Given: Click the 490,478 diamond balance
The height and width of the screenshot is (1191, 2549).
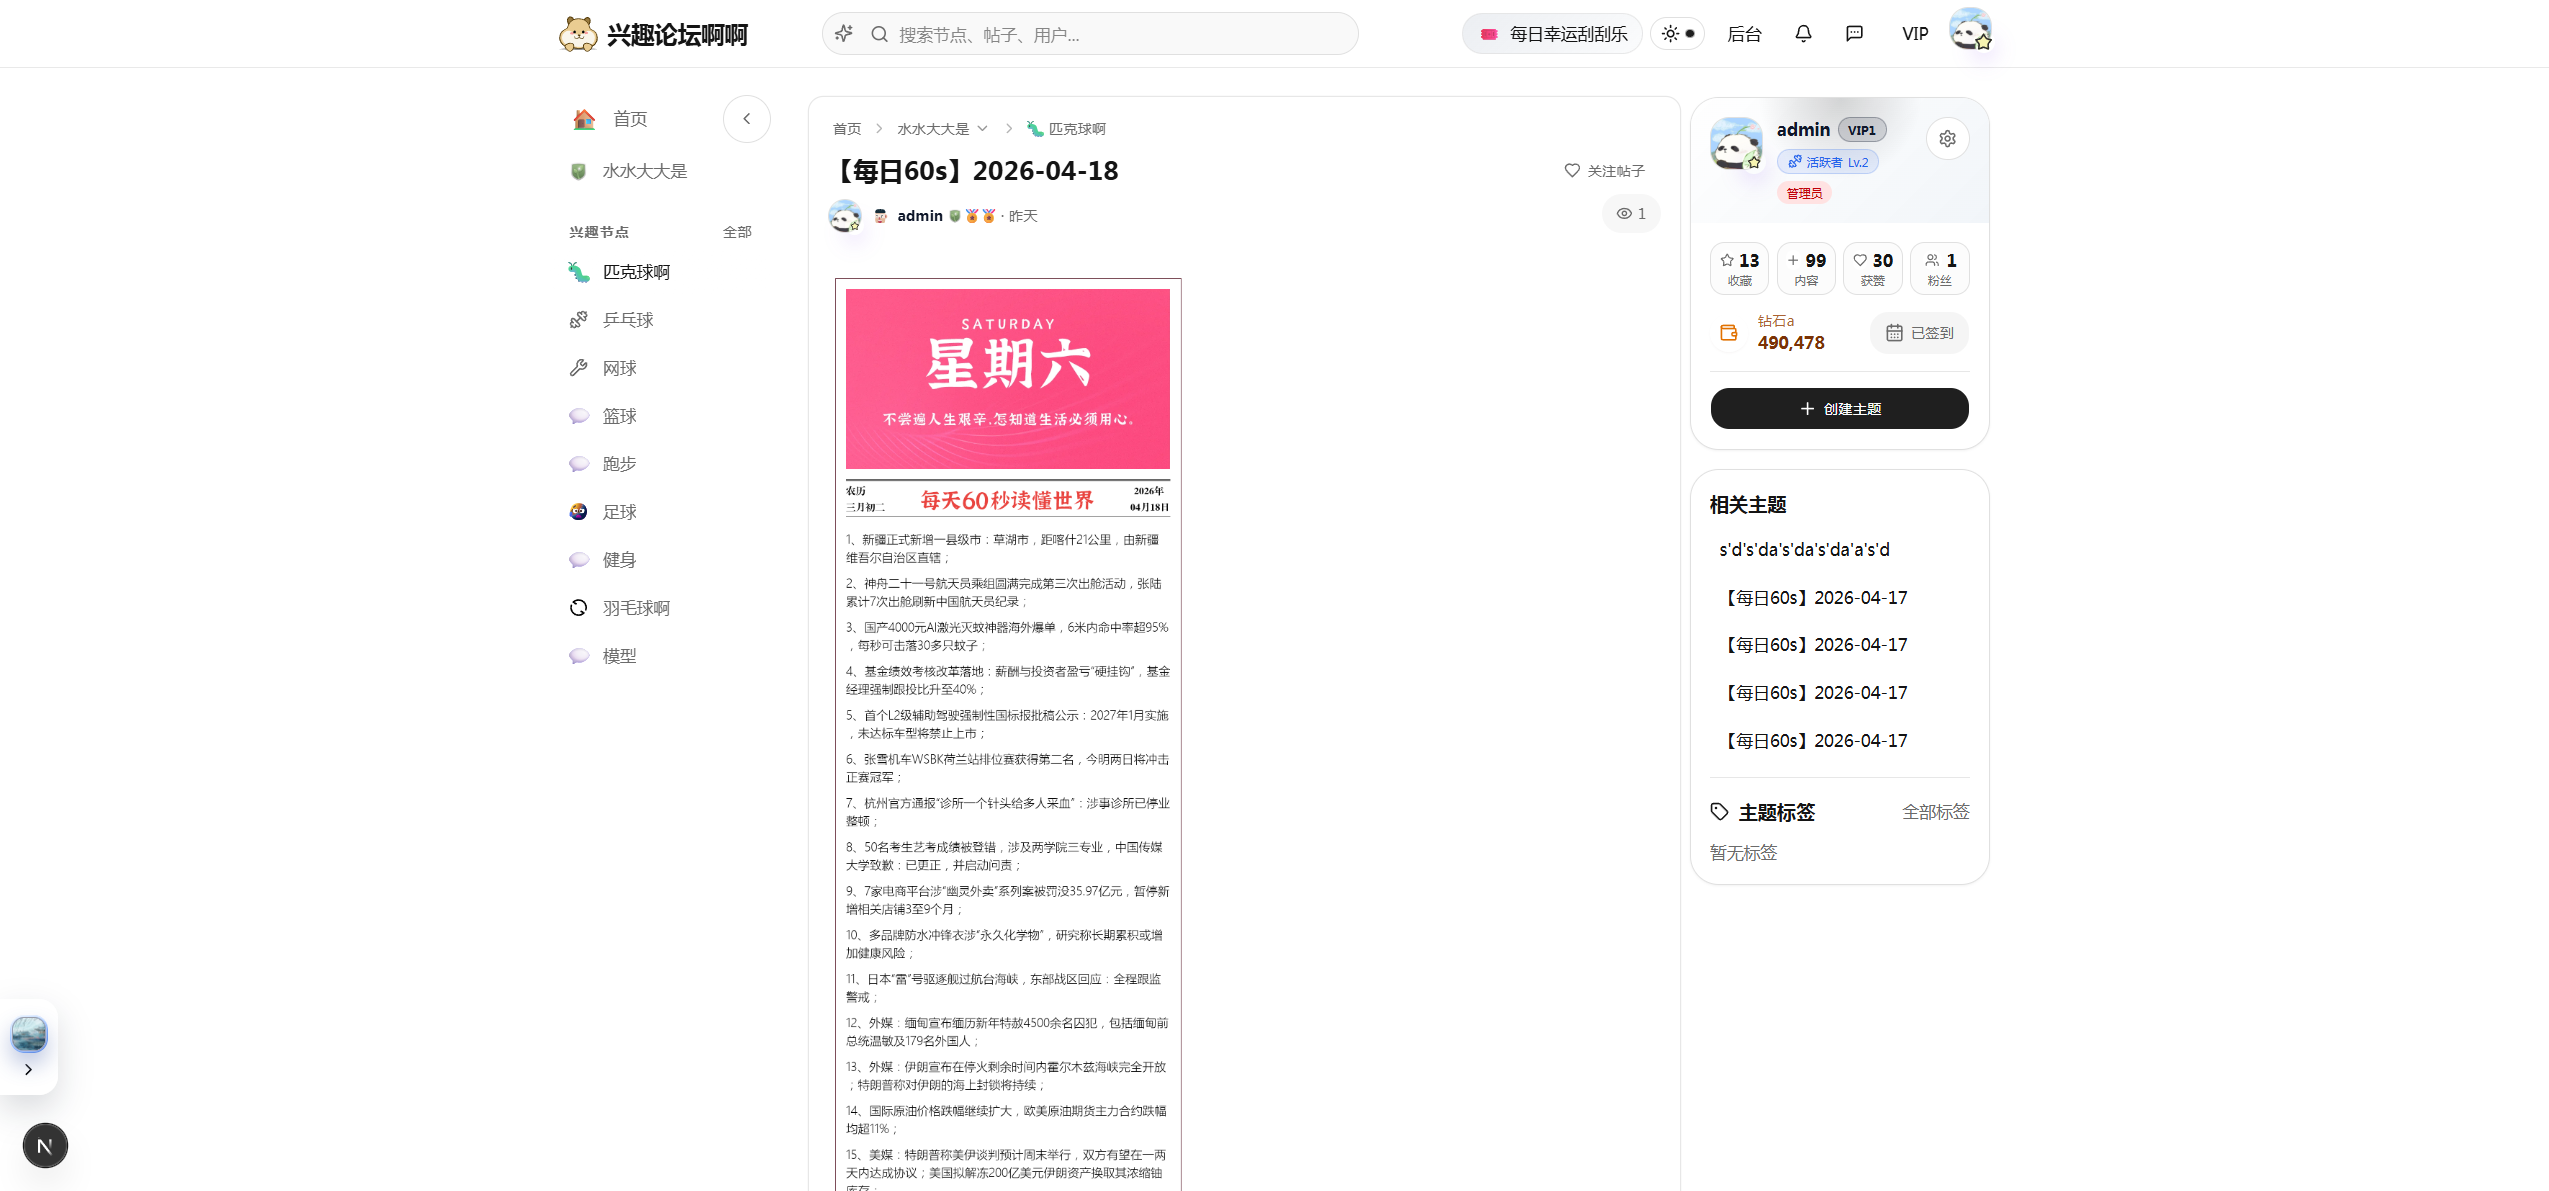Looking at the screenshot, I should pos(1791,343).
